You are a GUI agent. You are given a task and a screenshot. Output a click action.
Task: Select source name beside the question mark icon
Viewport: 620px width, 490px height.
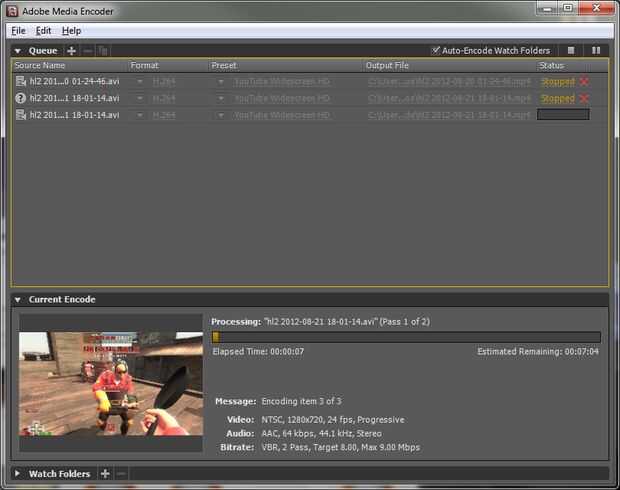(x=74, y=98)
